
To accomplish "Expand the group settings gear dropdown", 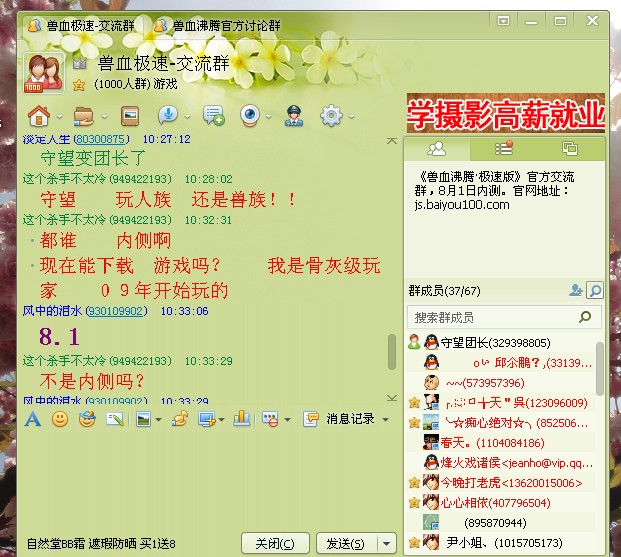I will 352,117.
